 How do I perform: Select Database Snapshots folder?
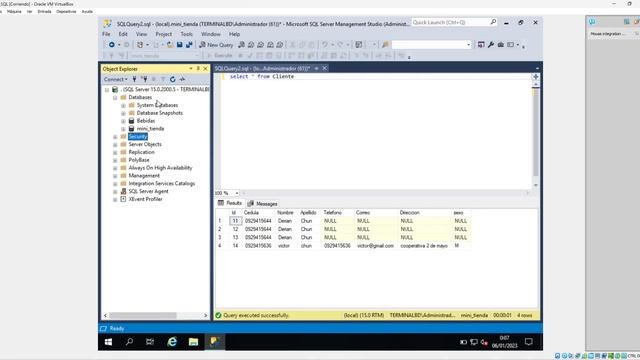(x=160, y=113)
